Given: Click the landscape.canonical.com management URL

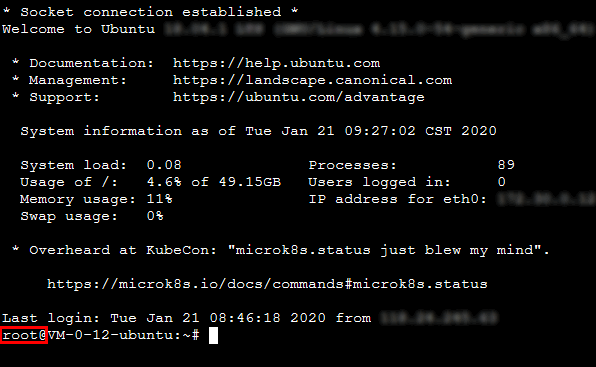Looking at the screenshot, I should tap(312, 80).
